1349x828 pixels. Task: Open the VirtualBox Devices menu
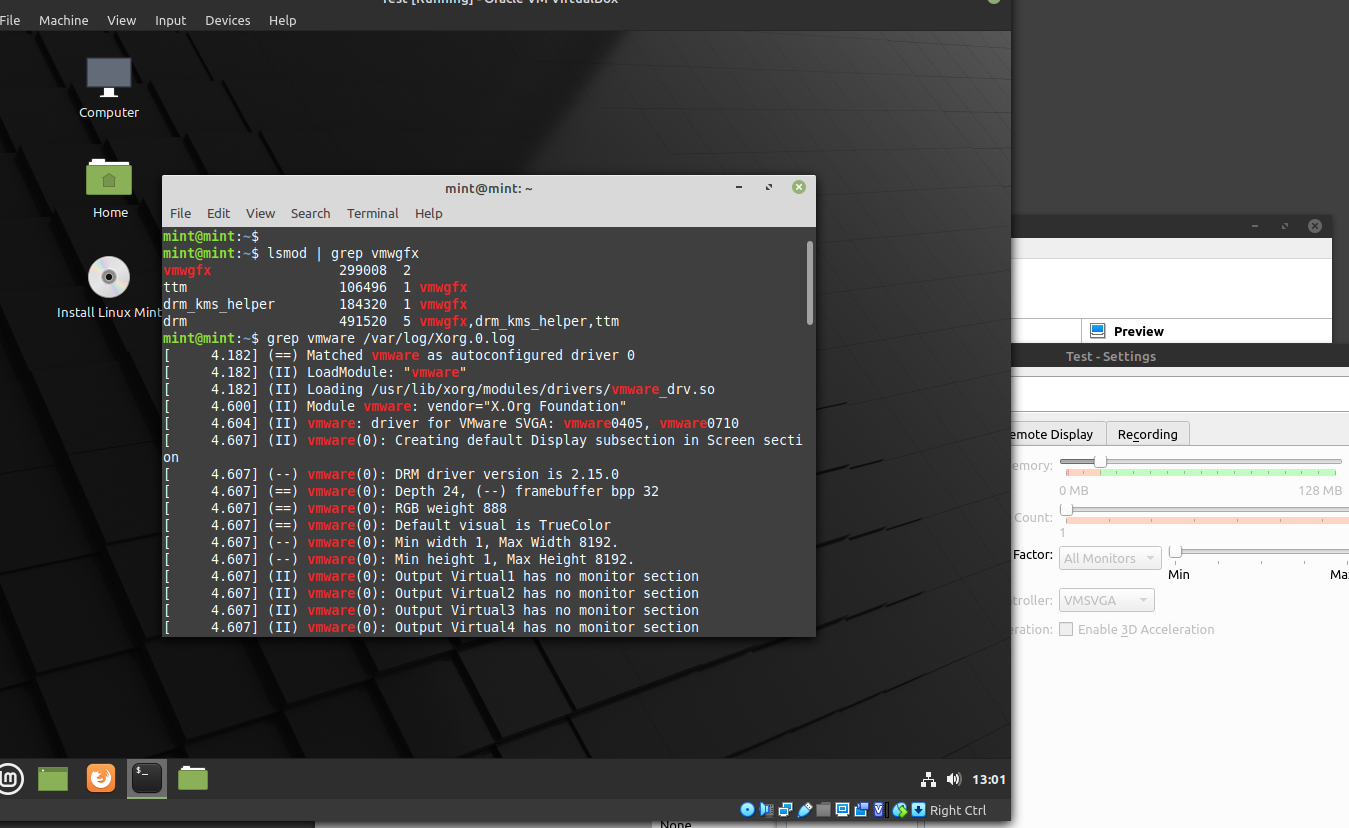point(228,20)
